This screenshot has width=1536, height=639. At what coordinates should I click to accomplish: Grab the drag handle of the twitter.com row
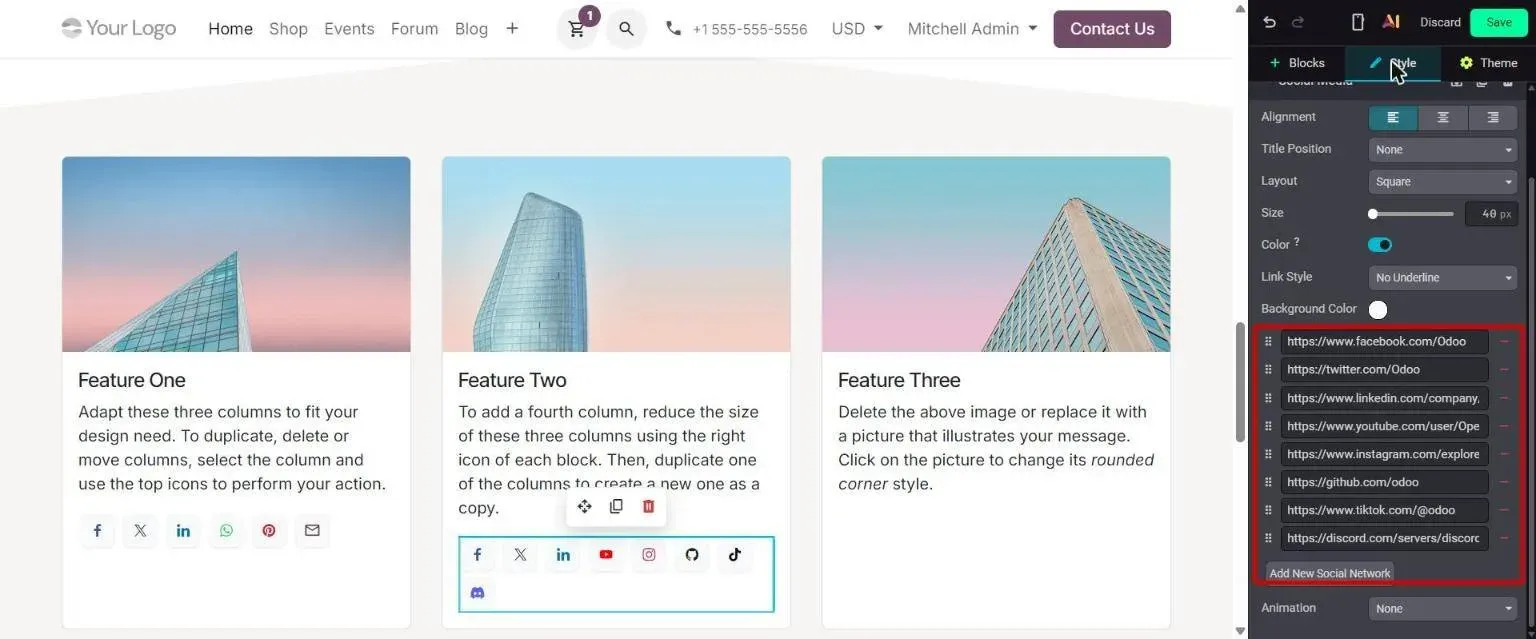click(x=1268, y=369)
